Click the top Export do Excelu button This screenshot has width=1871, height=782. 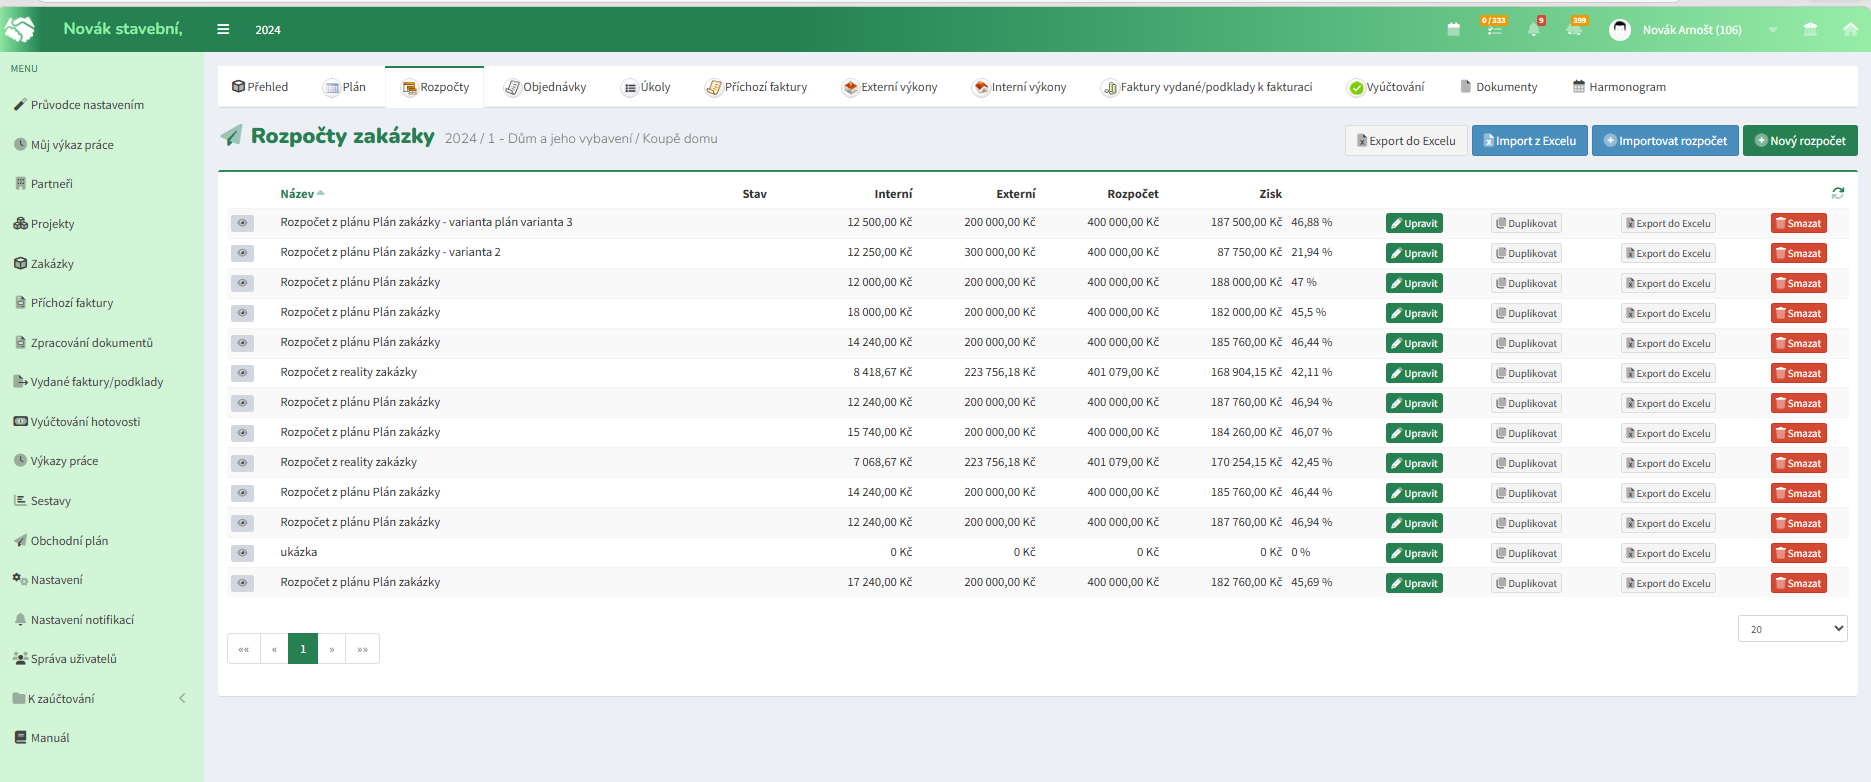pyautogui.click(x=1406, y=141)
